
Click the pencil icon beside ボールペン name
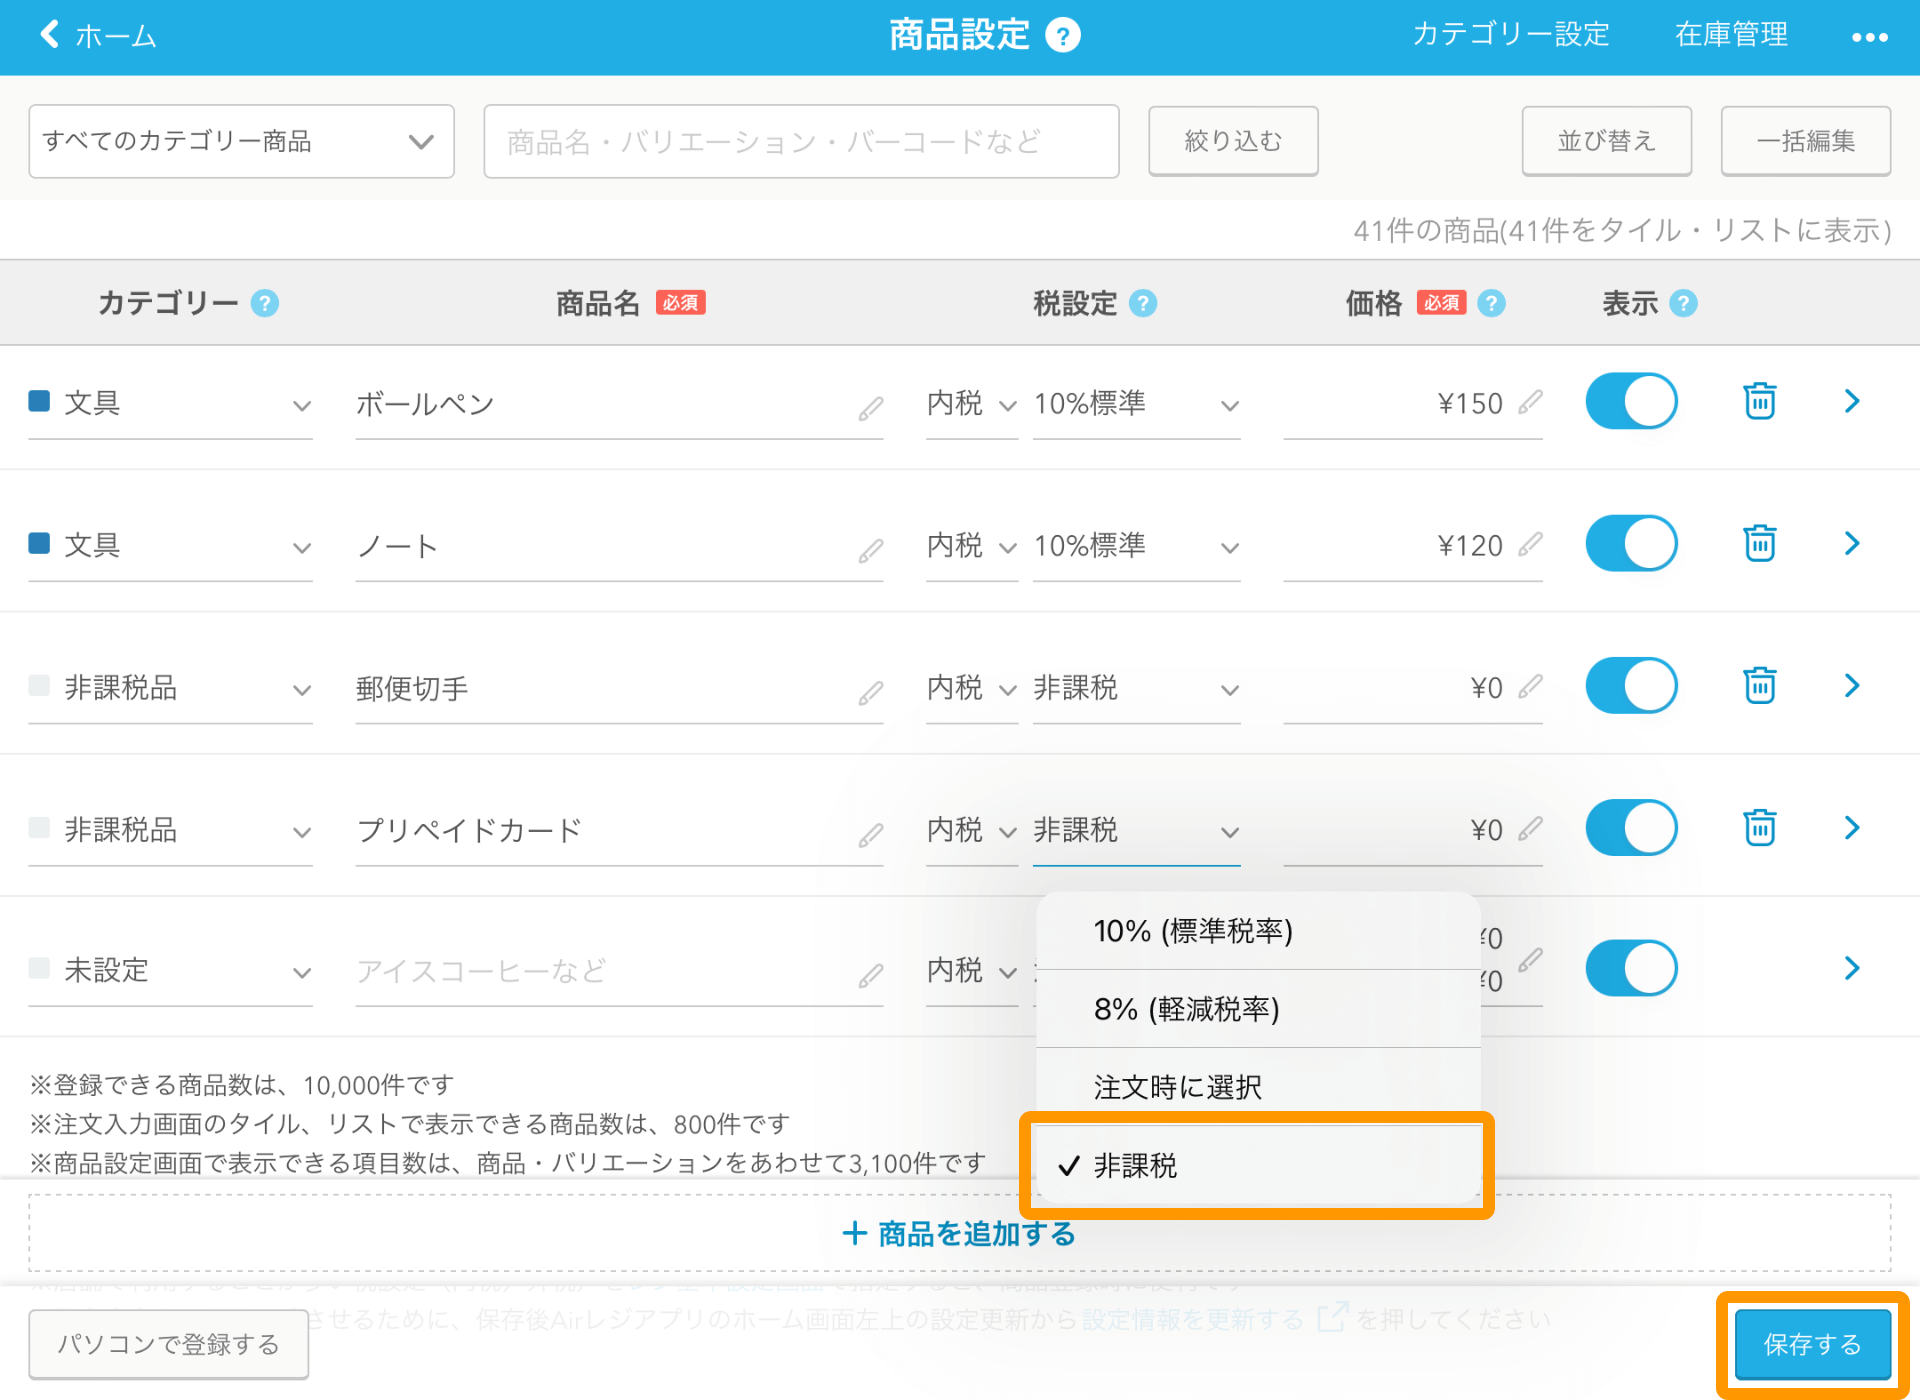870,408
